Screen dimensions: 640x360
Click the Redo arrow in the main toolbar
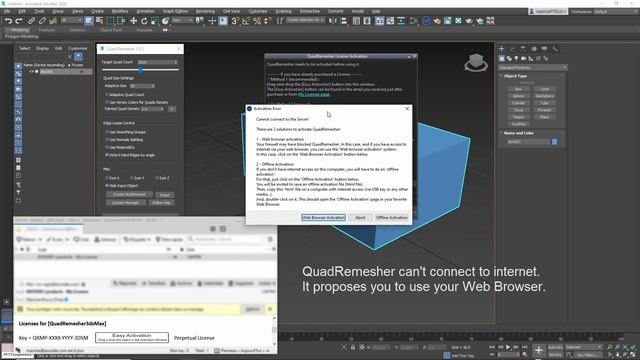(x=19, y=21)
